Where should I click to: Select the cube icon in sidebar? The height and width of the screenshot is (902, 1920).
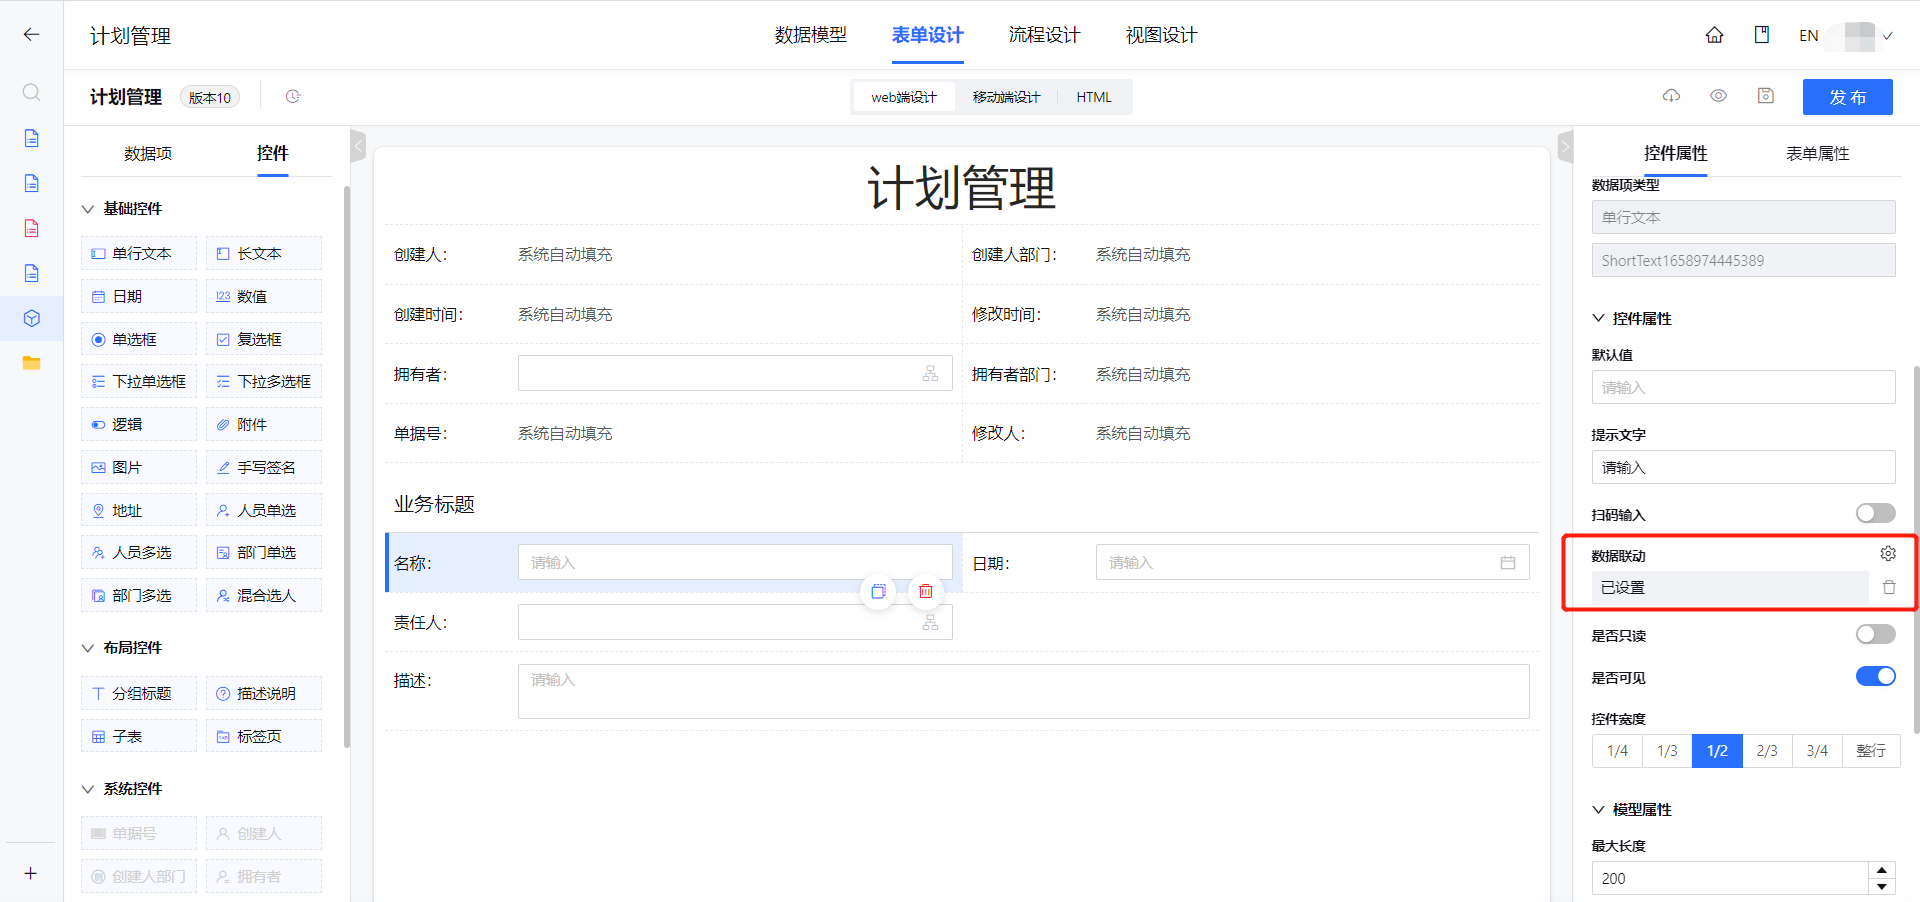(x=31, y=318)
